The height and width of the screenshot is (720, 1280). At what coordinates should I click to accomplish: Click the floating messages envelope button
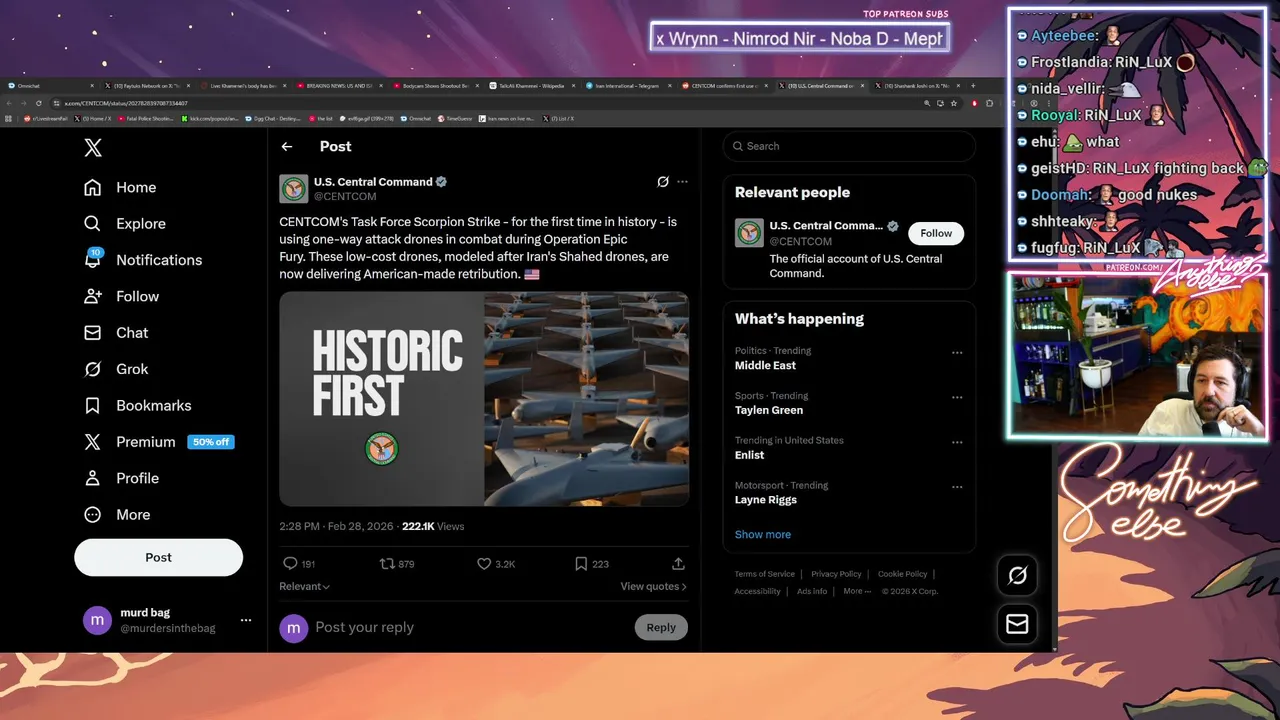click(x=1017, y=624)
